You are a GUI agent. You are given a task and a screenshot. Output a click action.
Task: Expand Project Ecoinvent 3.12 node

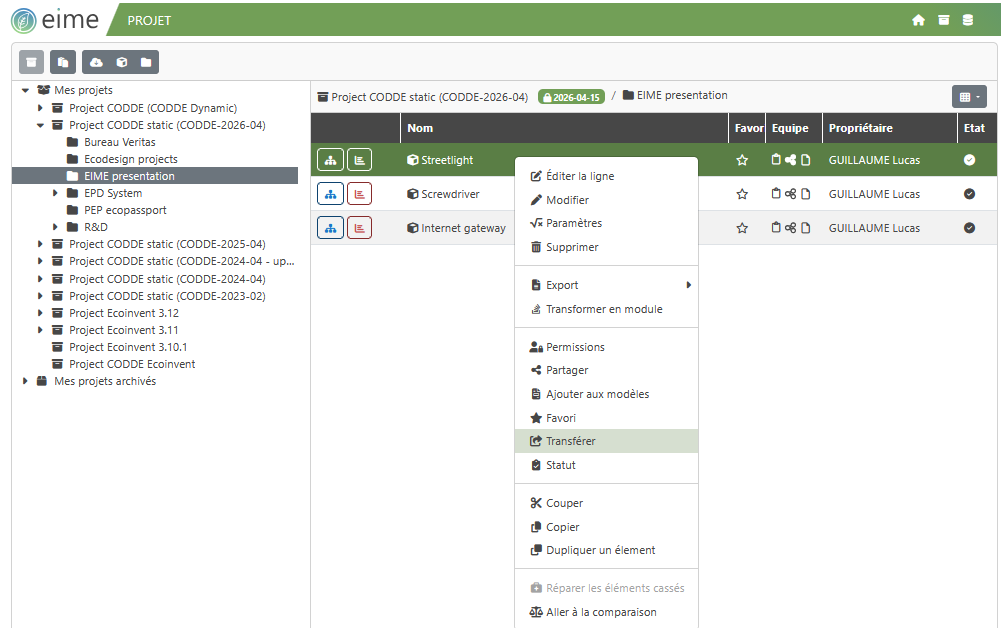point(40,313)
